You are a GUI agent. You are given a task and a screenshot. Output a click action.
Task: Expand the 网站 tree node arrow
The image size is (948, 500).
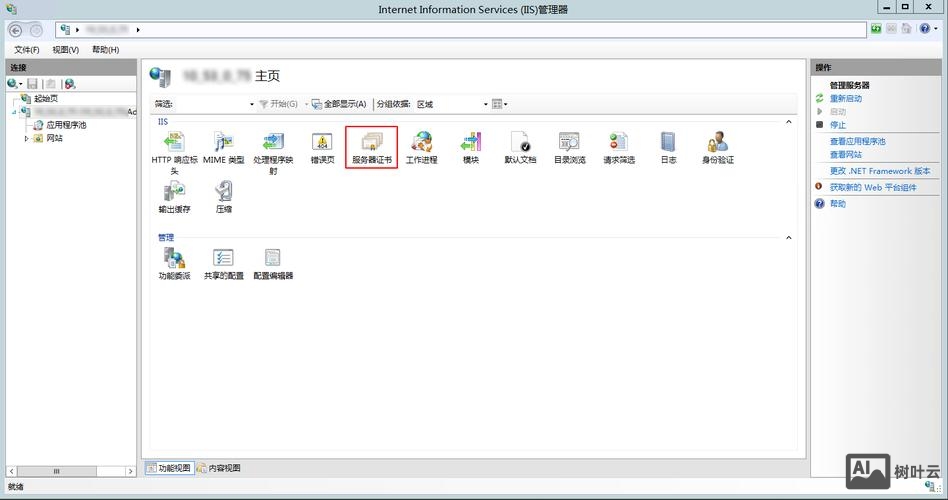pos(27,138)
